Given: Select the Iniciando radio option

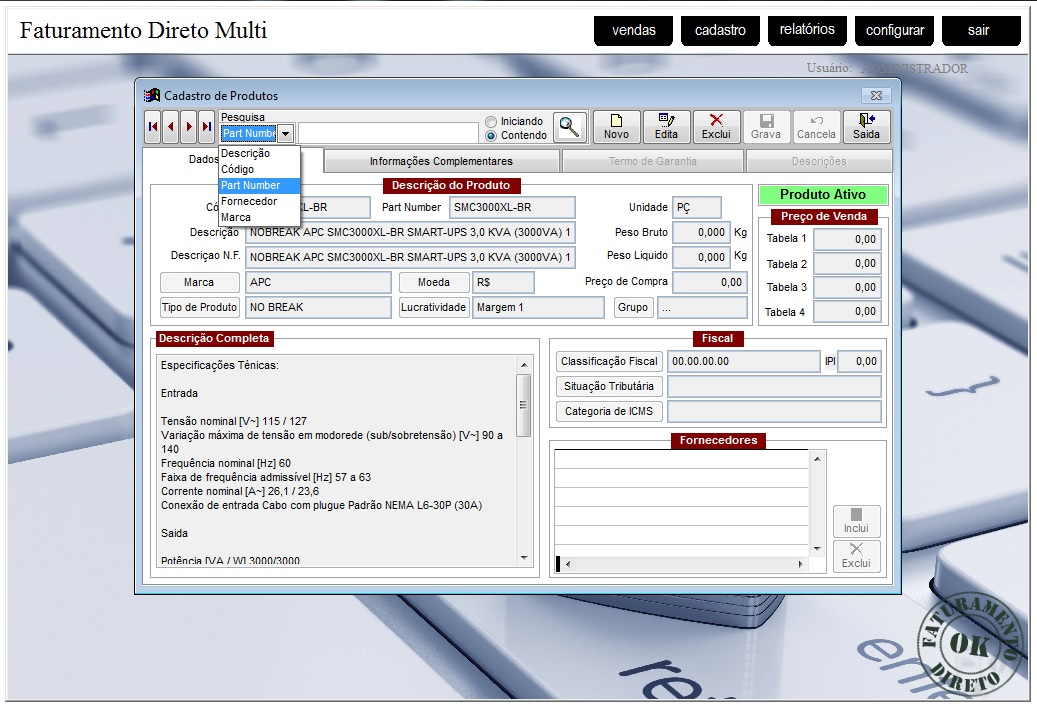Looking at the screenshot, I should (491, 121).
